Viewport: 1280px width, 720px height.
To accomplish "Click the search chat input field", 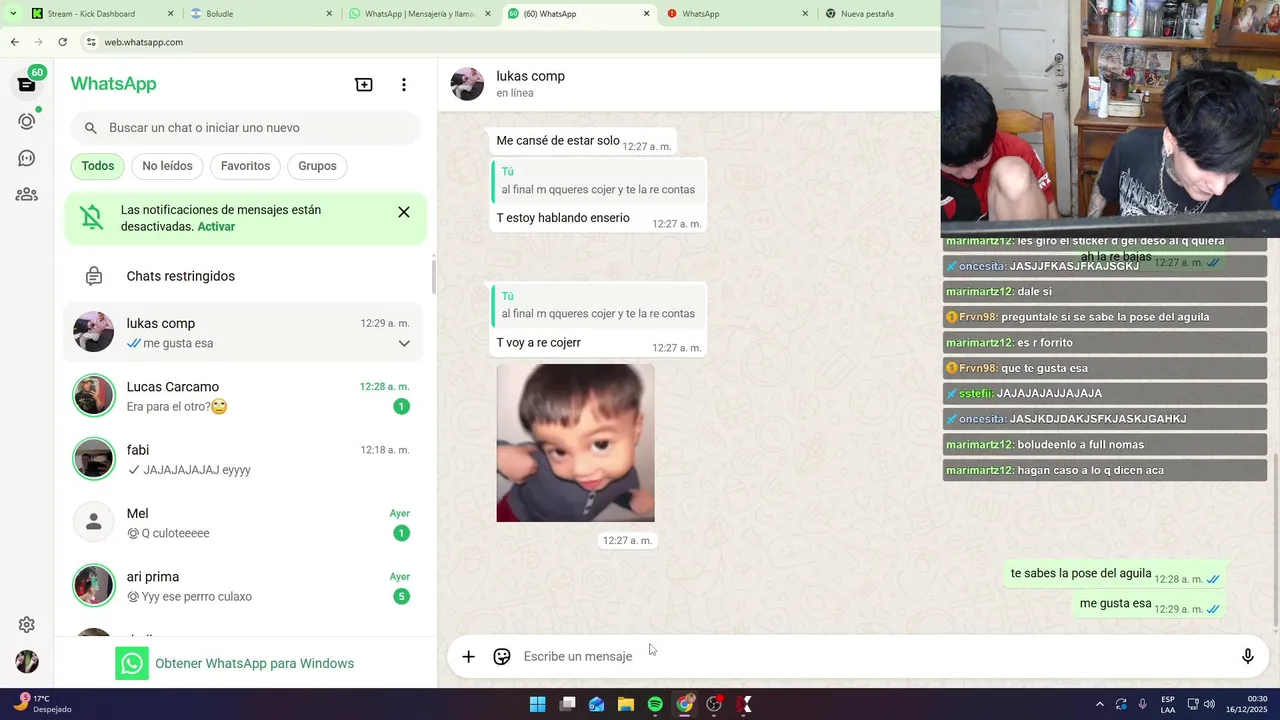I will [246, 128].
